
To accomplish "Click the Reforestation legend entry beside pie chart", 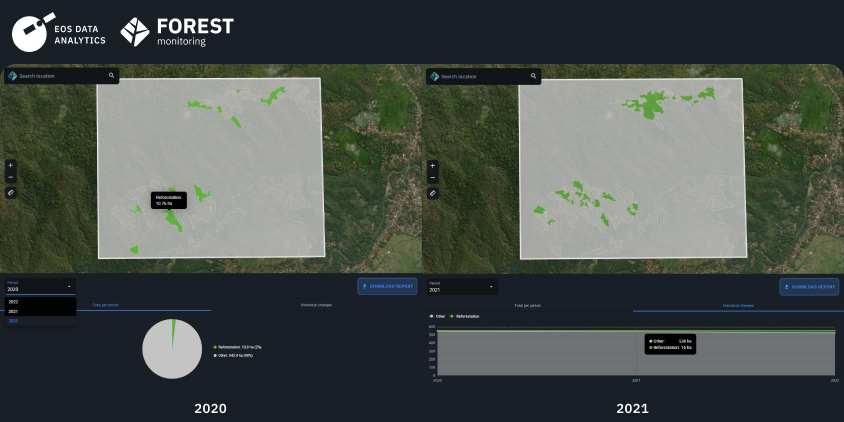I will 237,347.
